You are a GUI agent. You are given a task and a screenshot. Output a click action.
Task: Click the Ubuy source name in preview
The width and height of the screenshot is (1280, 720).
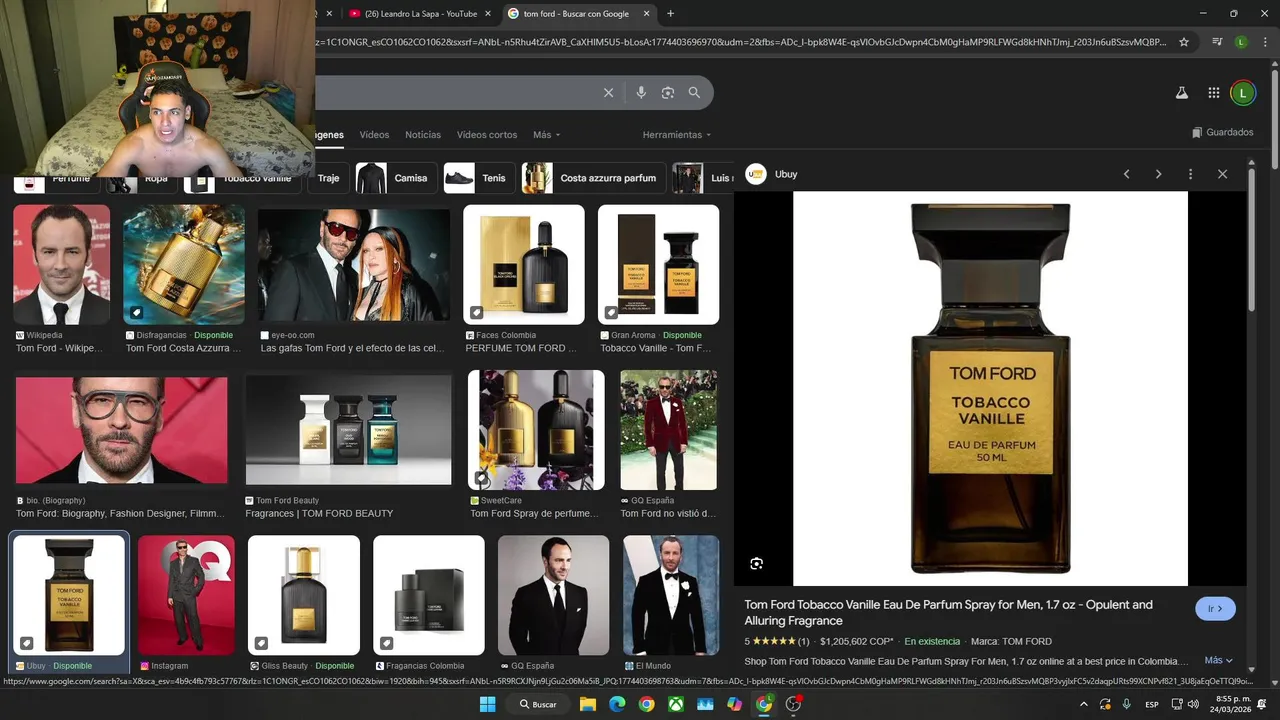coord(786,174)
